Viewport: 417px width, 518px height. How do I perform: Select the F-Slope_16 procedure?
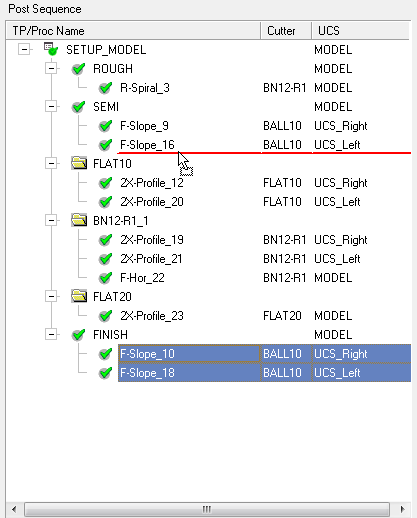[x=147, y=145]
